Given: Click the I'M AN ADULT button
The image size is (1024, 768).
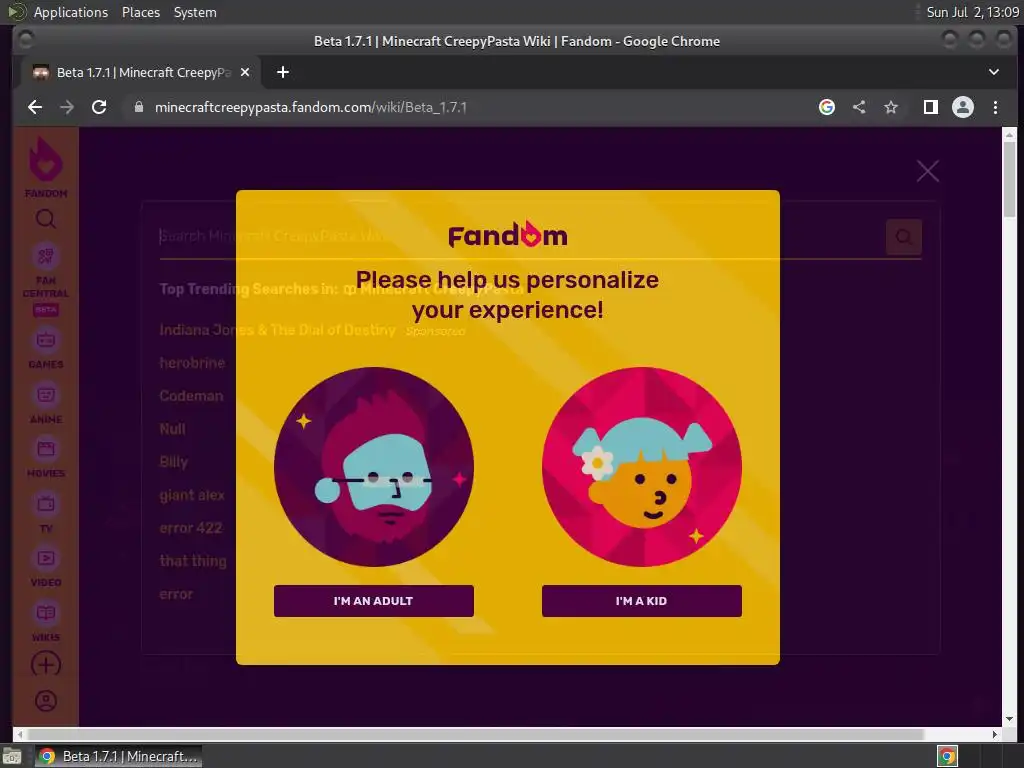Looking at the screenshot, I should [x=374, y=601].
